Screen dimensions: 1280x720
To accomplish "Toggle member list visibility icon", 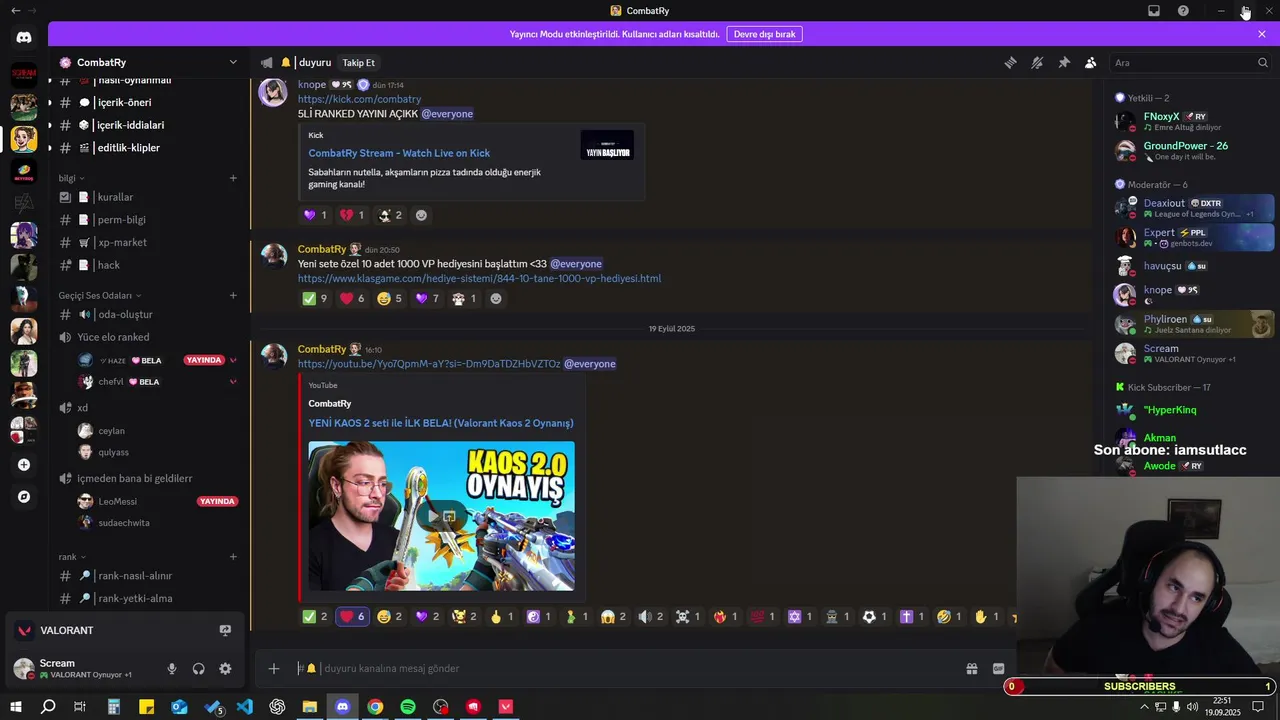I will pos(1090,62).
